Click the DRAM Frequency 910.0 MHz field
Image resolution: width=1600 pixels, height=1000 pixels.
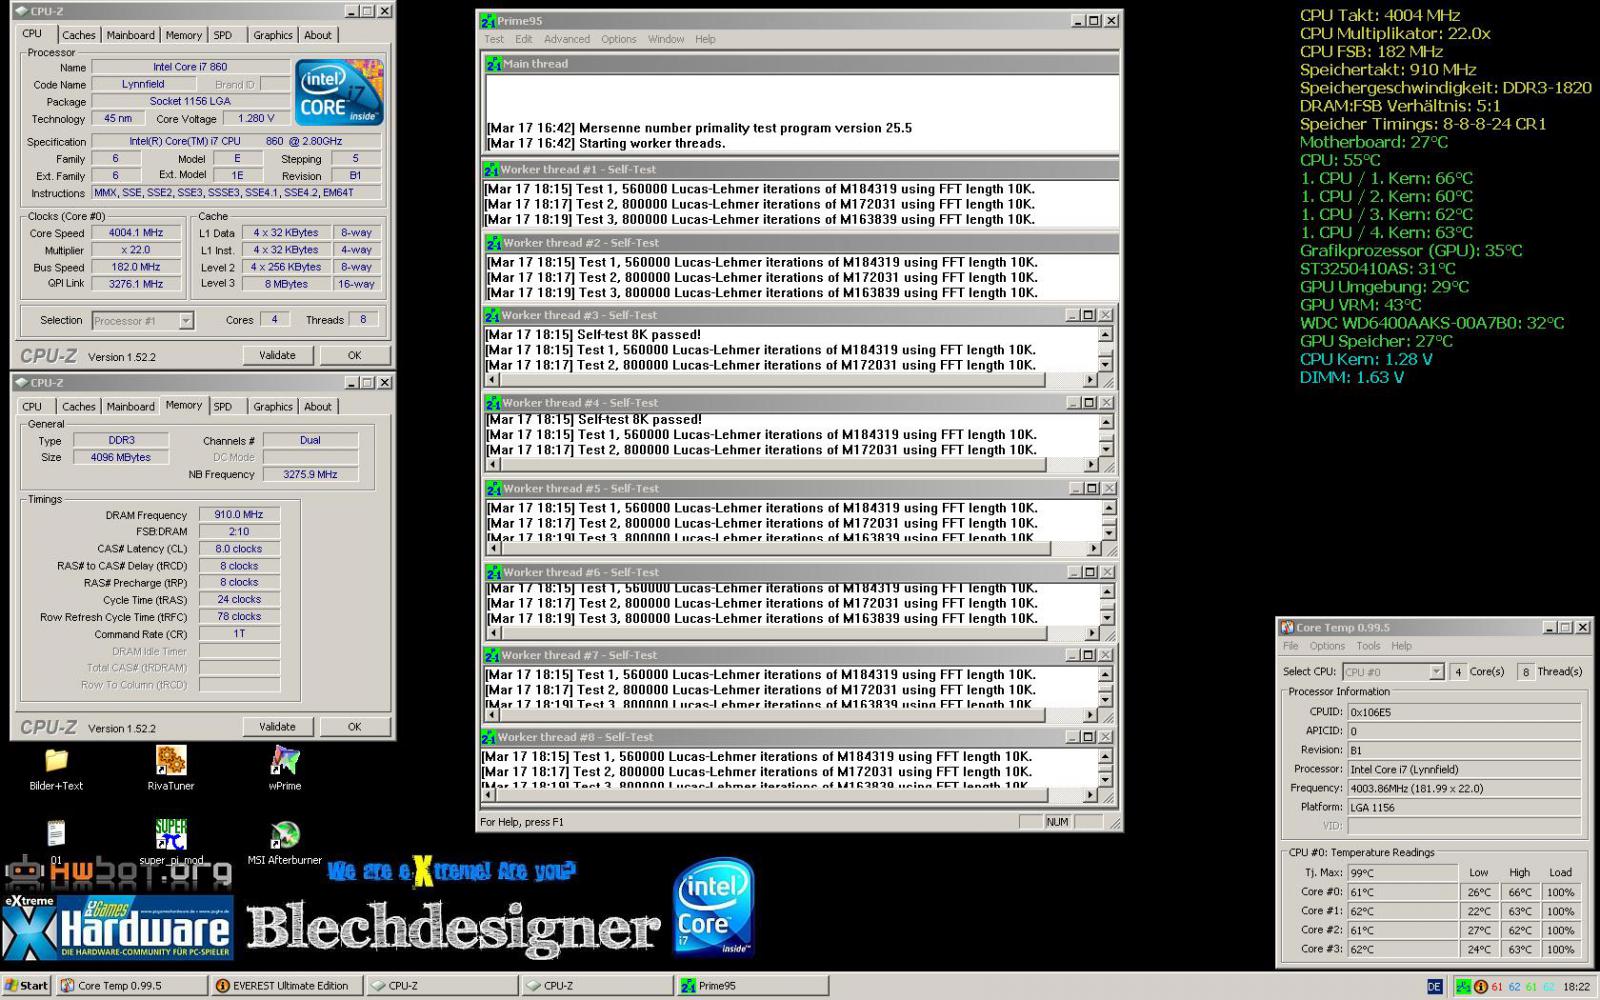(239, 515)
